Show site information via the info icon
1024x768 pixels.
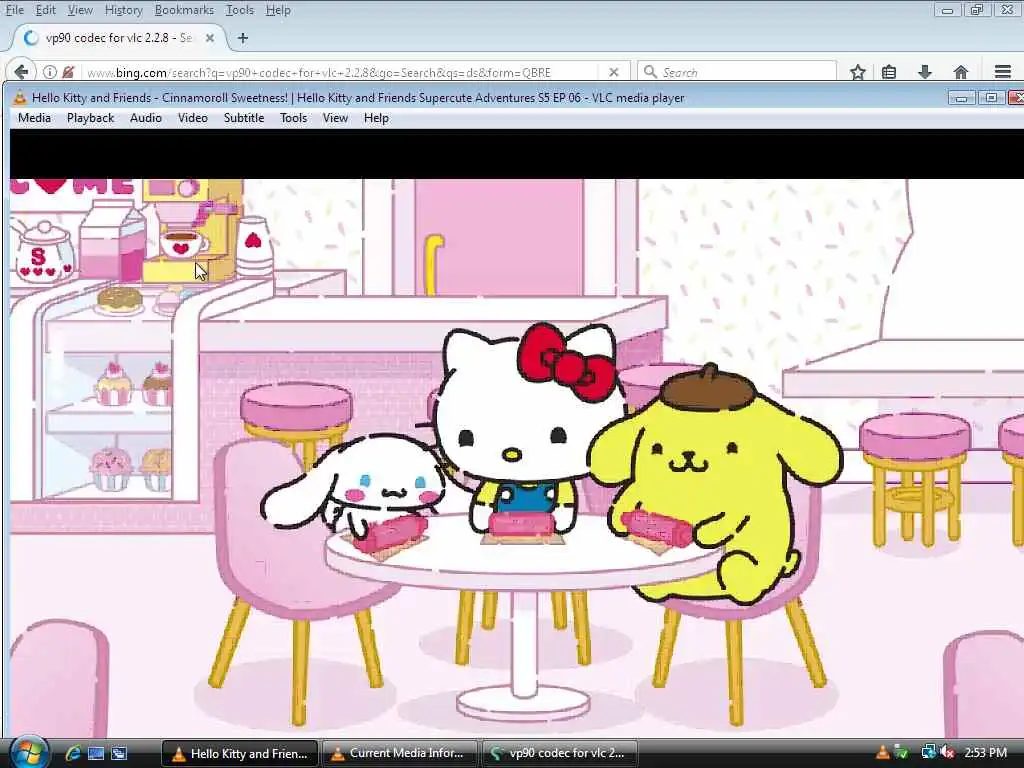pos(50,72)
